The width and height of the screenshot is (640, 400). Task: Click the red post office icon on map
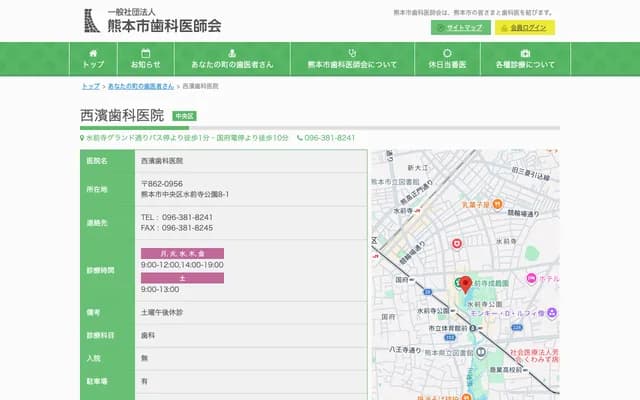(x=456, y=242)
